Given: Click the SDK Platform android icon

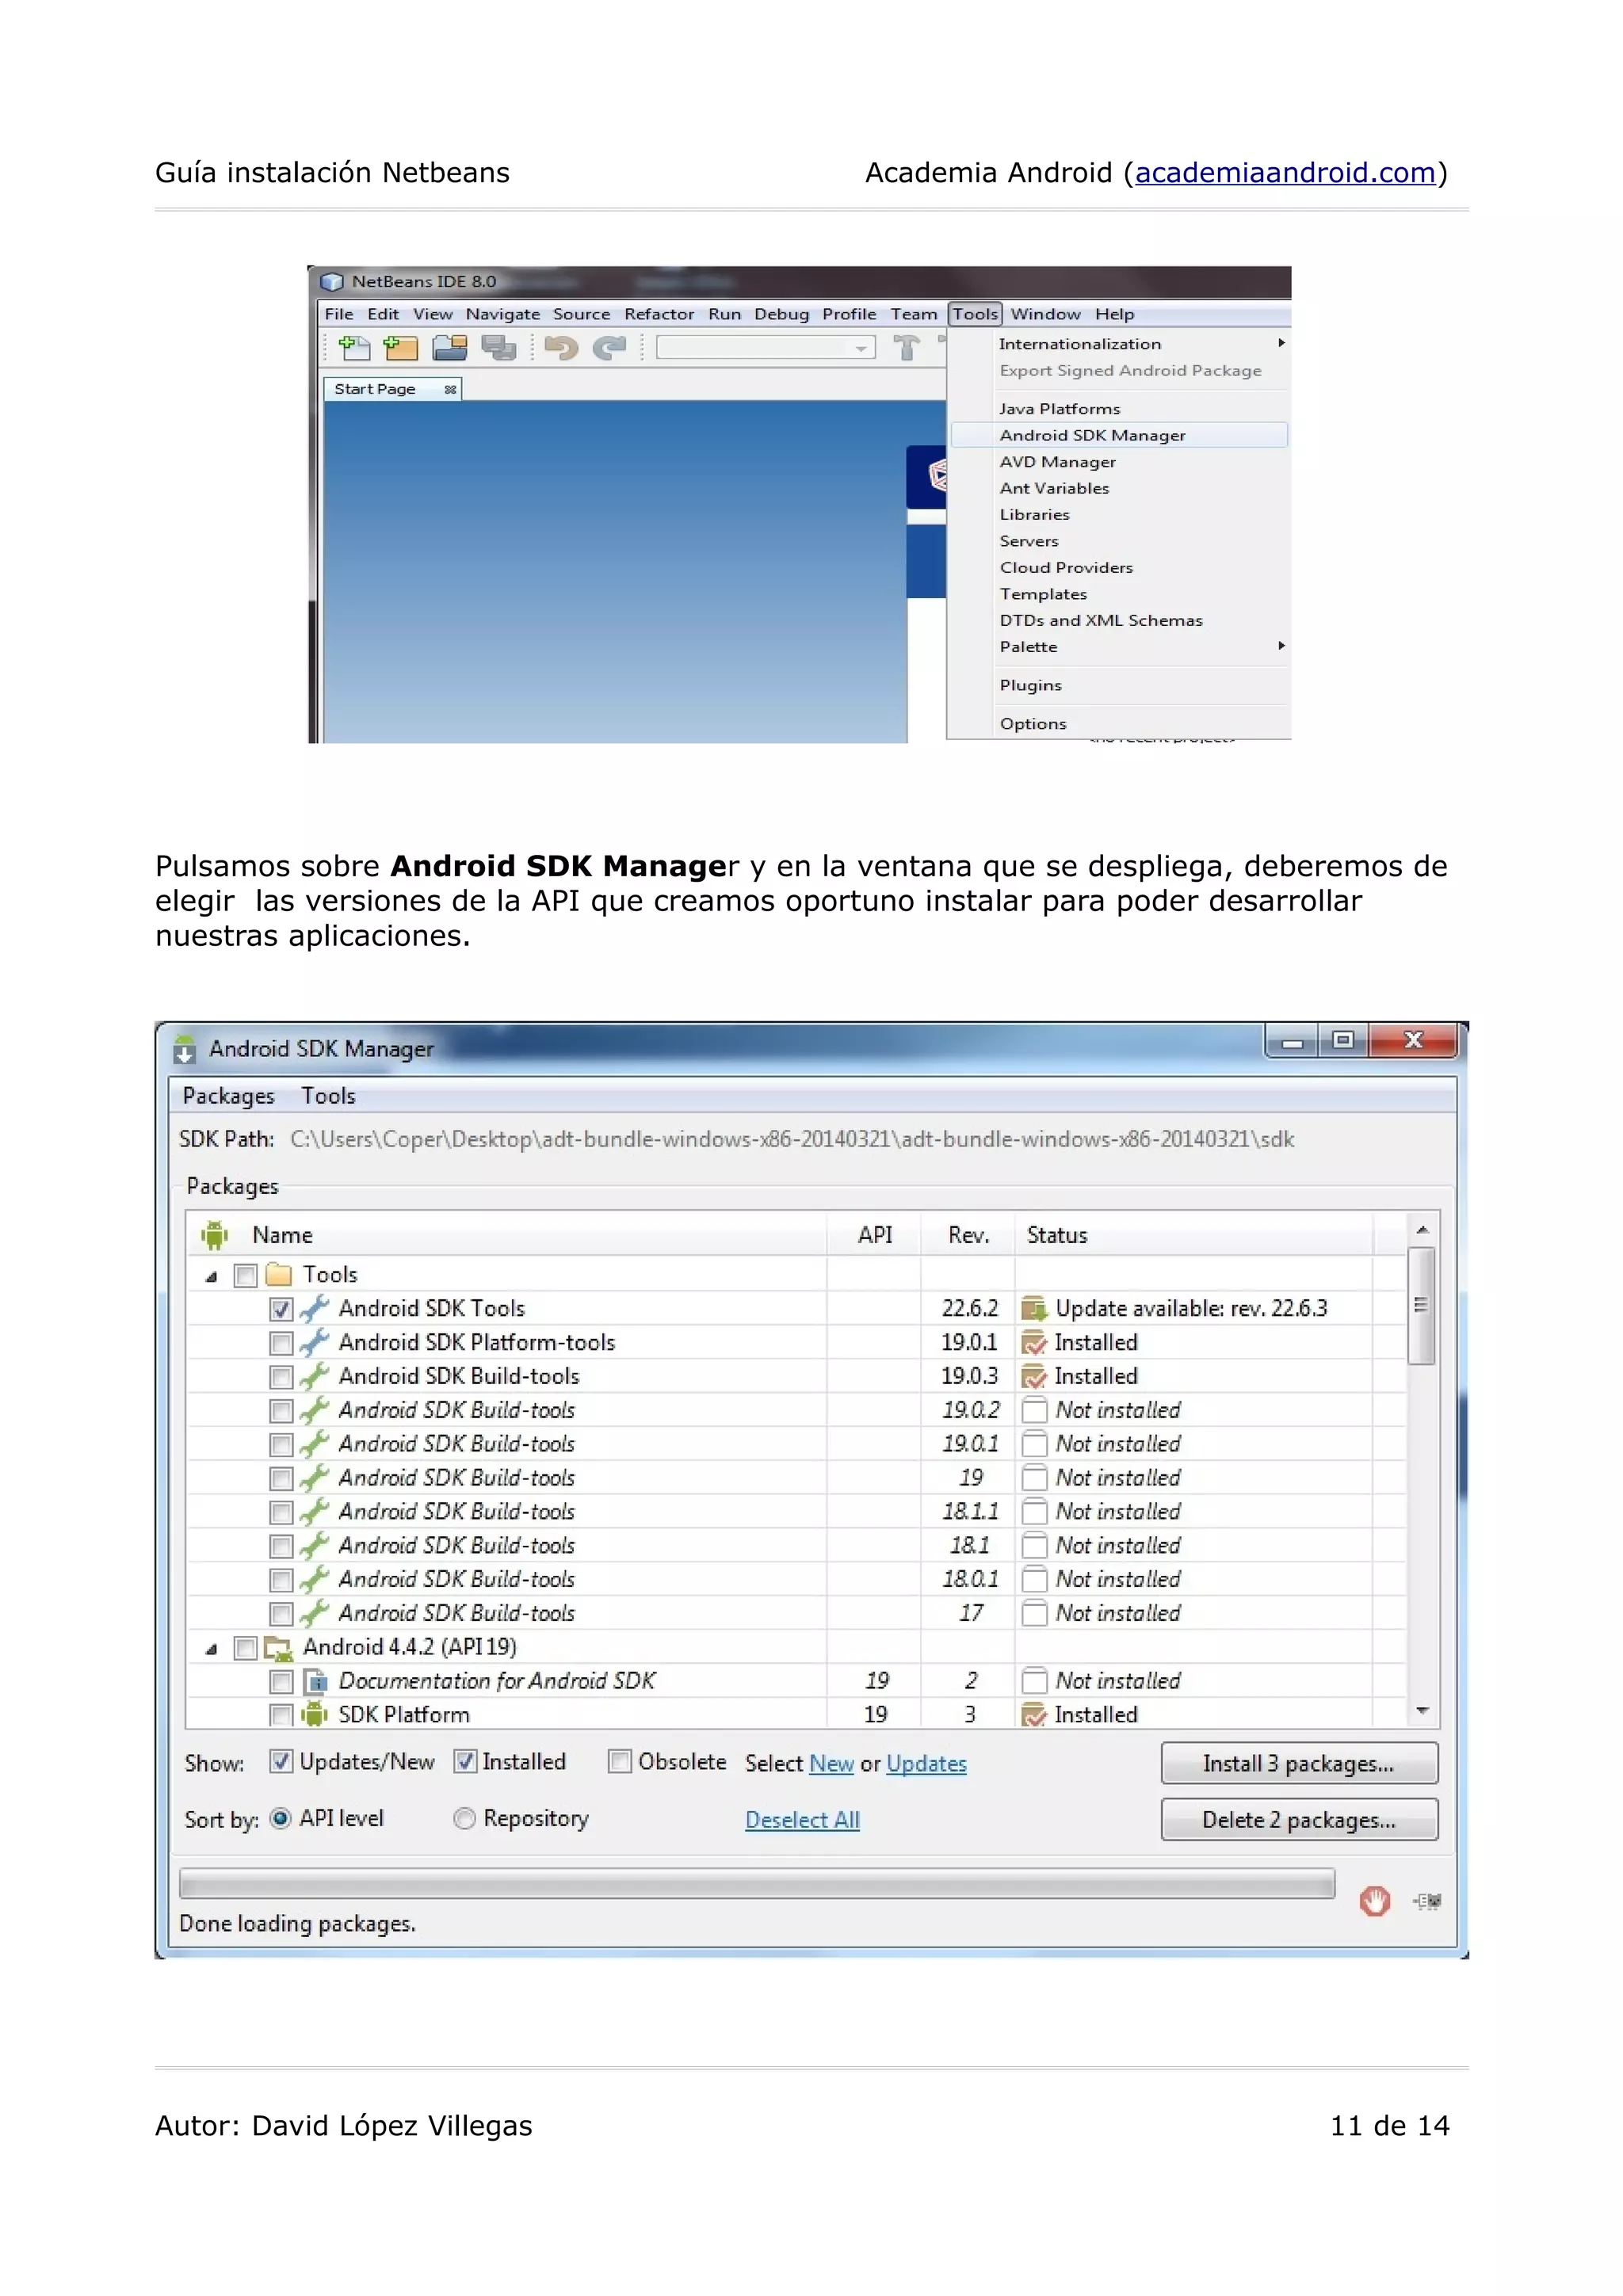Looking at the screenshot, I should pyautogui.click(x=315, y=1714).
